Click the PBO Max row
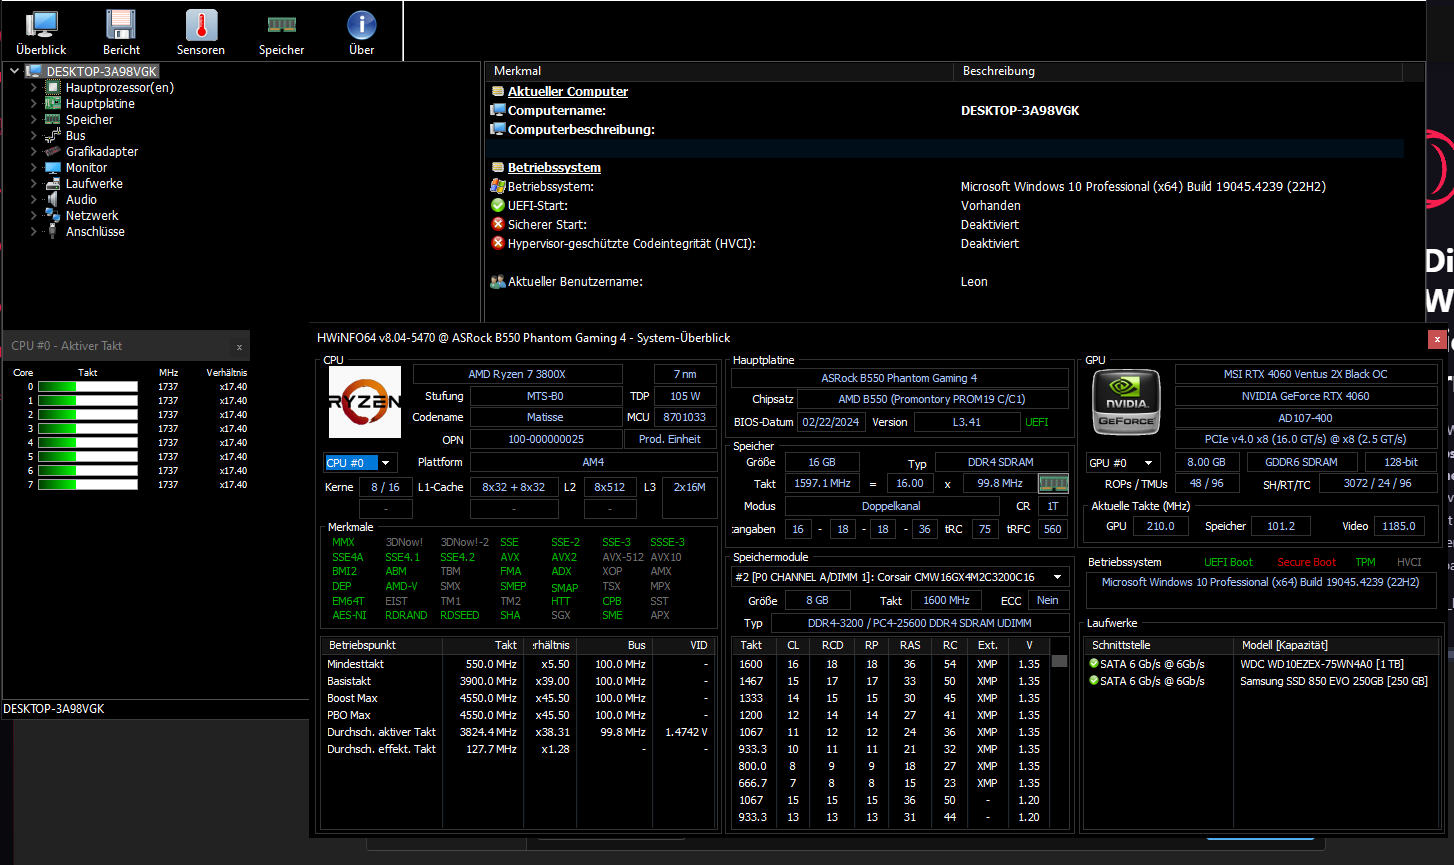The width and height of the screenshot is (1454, 865). coord(518,715)
